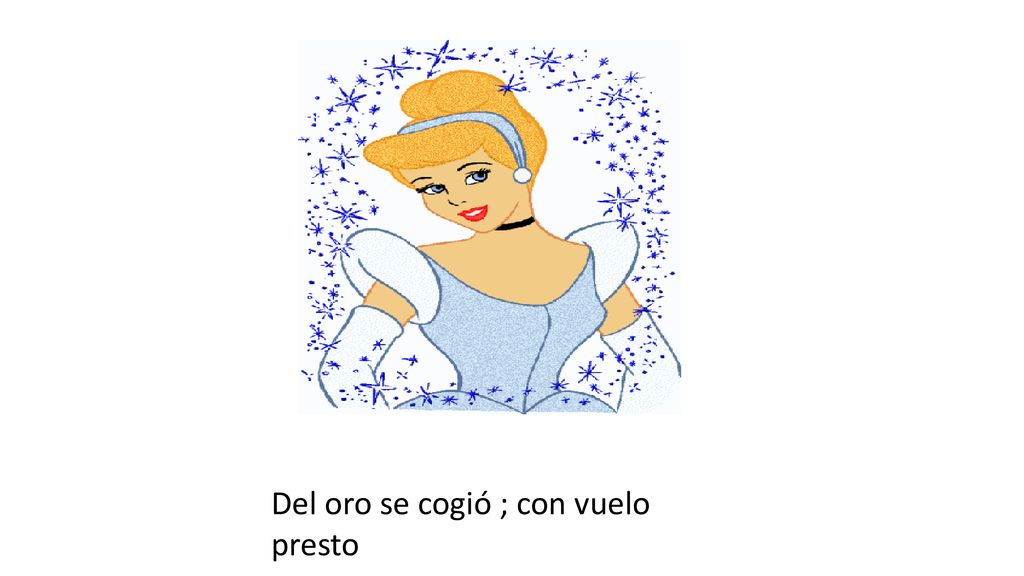Screen dimensions: 1024x576
Task: Click Cinderella's red lips
Action: click(473, 214)
